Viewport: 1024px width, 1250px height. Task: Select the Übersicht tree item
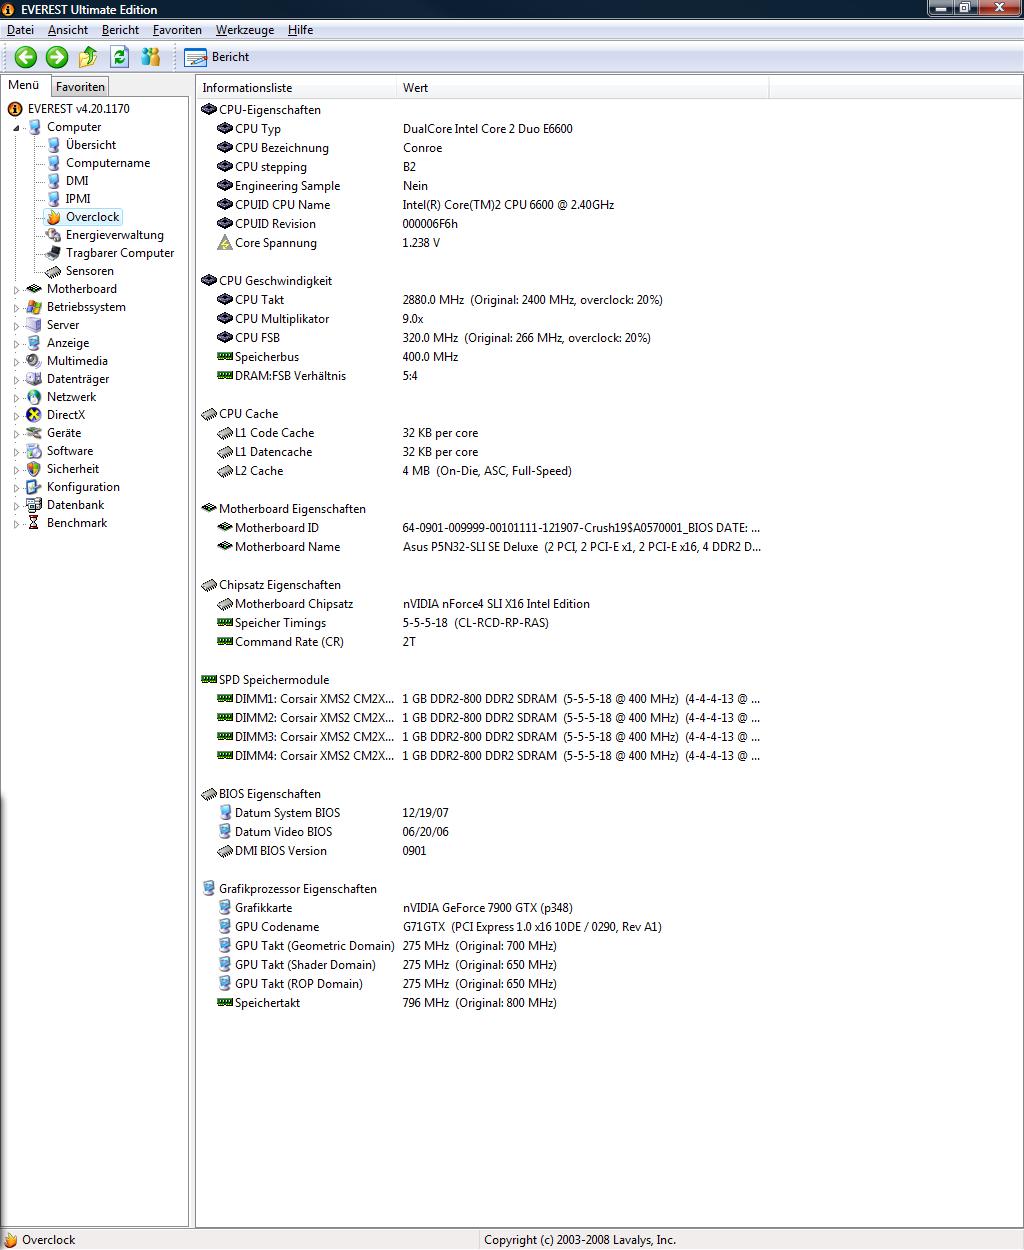tap(91, 145)
